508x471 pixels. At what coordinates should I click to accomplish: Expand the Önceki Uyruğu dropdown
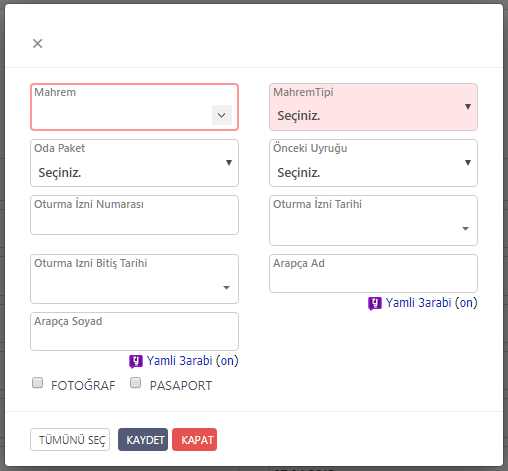pos(373,163)
